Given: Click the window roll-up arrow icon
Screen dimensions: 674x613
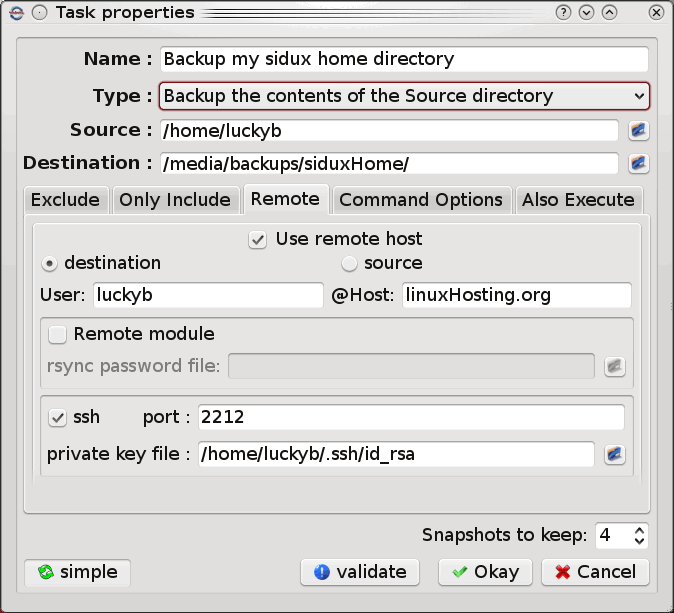Looking at the screenshot, I should (x=609, y=13).
